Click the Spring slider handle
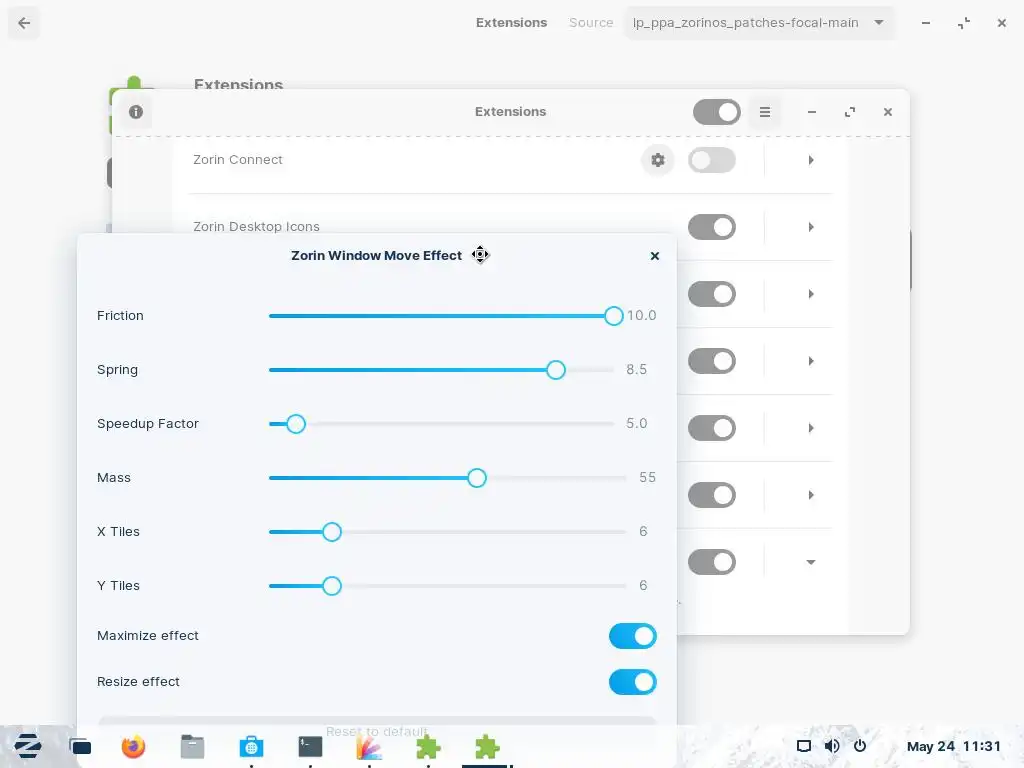Viewport: 1024px width, 768px height. [x=556, y=370]
